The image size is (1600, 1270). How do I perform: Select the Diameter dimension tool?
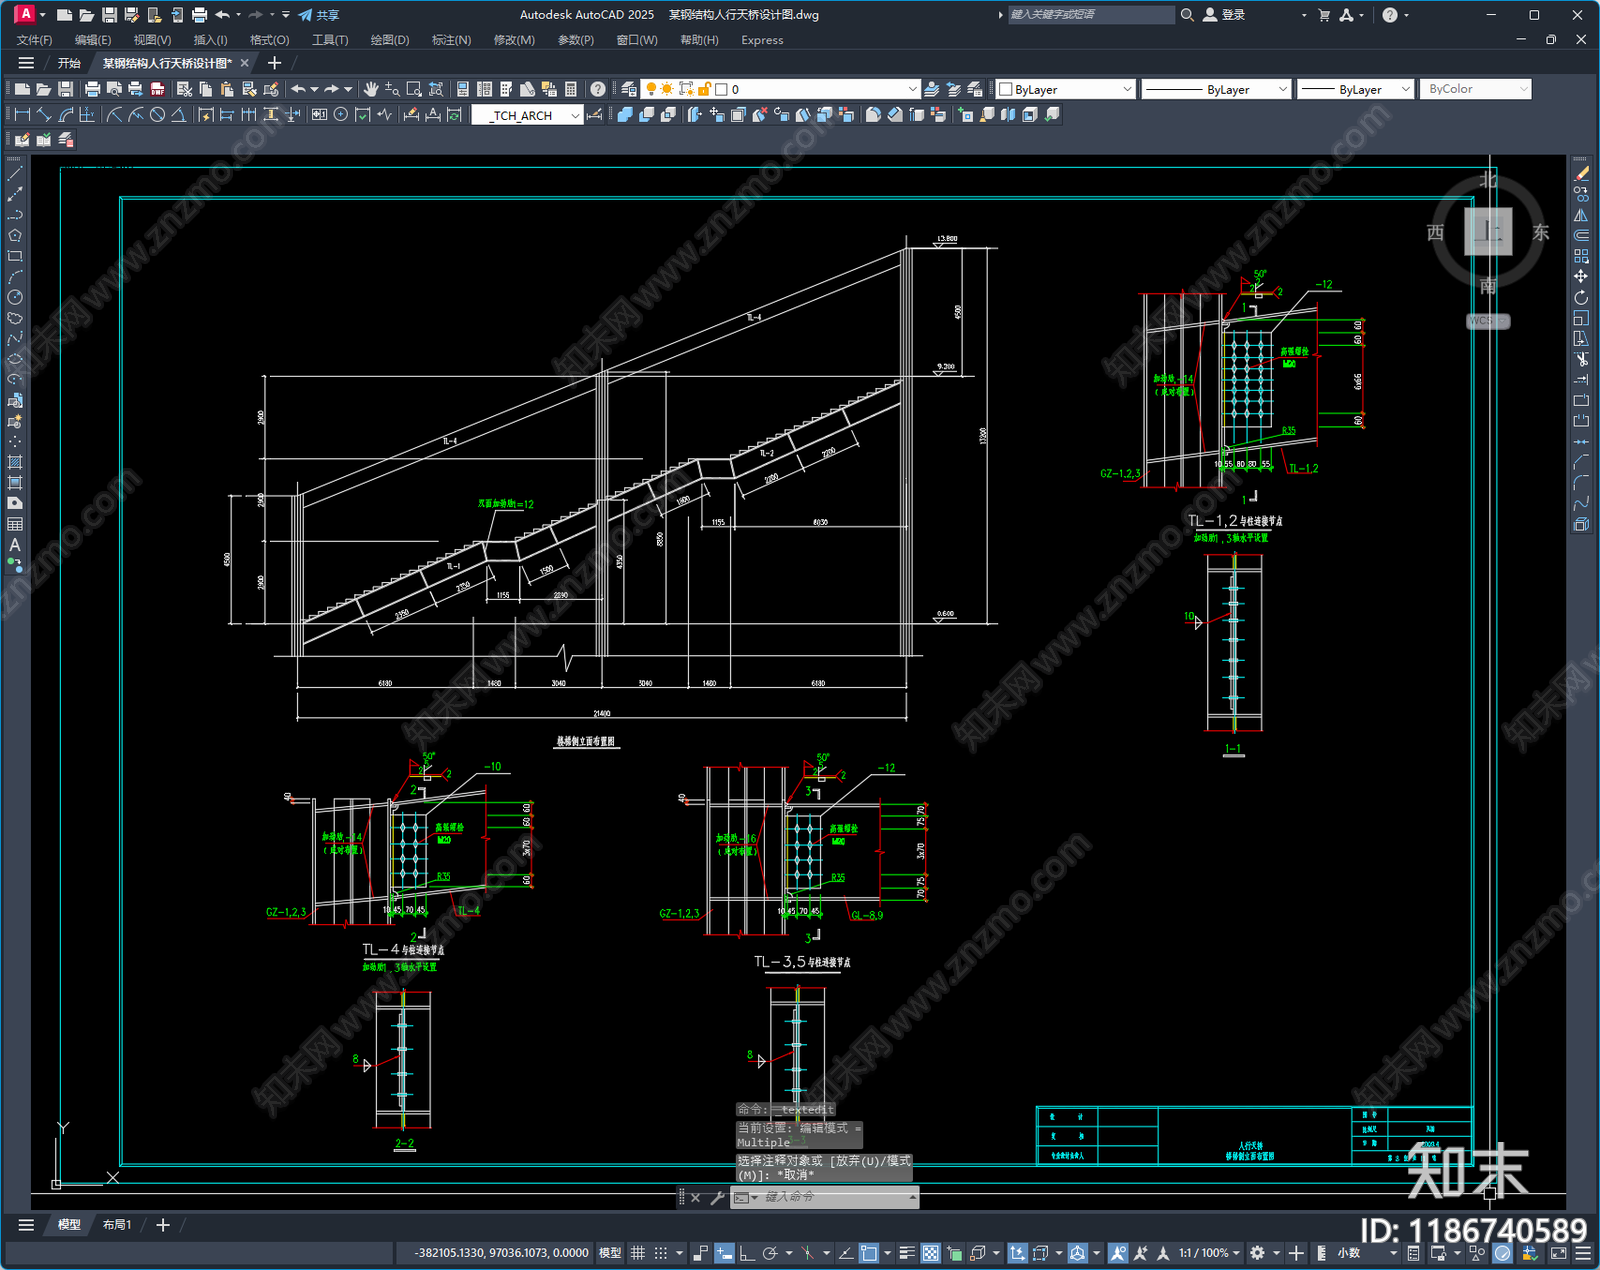pos(157,115)
